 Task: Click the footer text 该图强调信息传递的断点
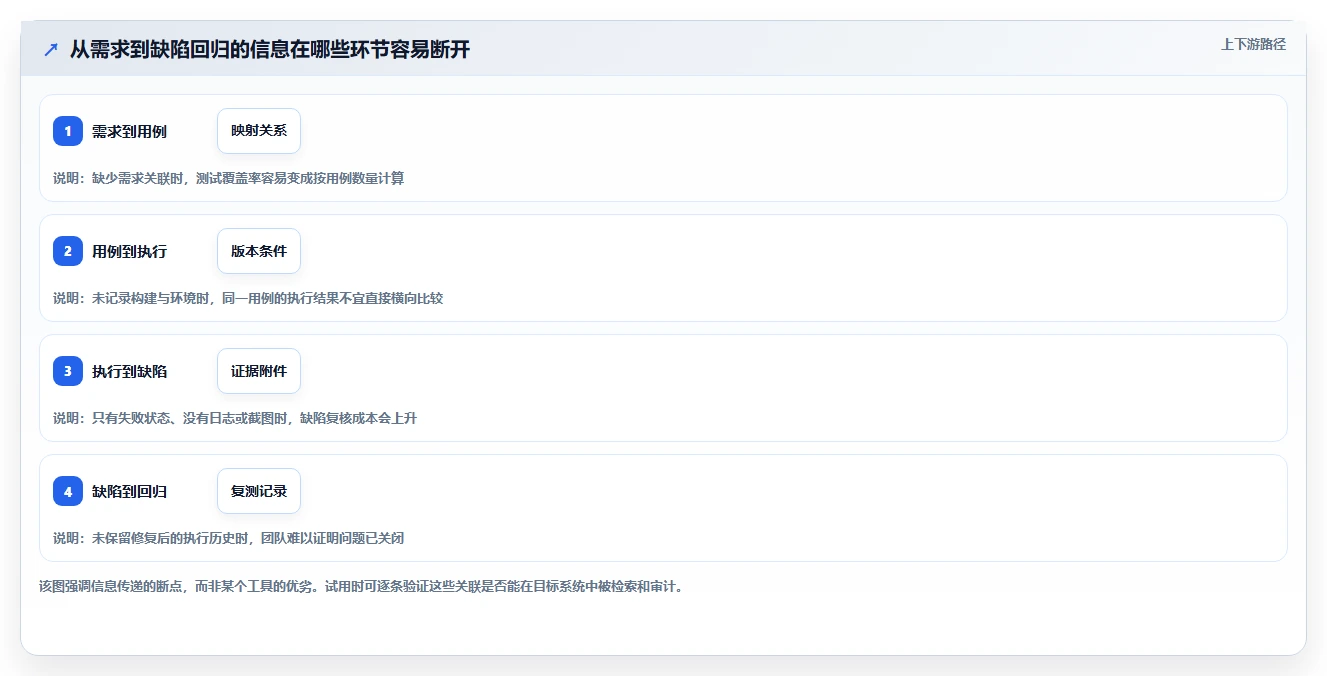[x=361, y=586]
